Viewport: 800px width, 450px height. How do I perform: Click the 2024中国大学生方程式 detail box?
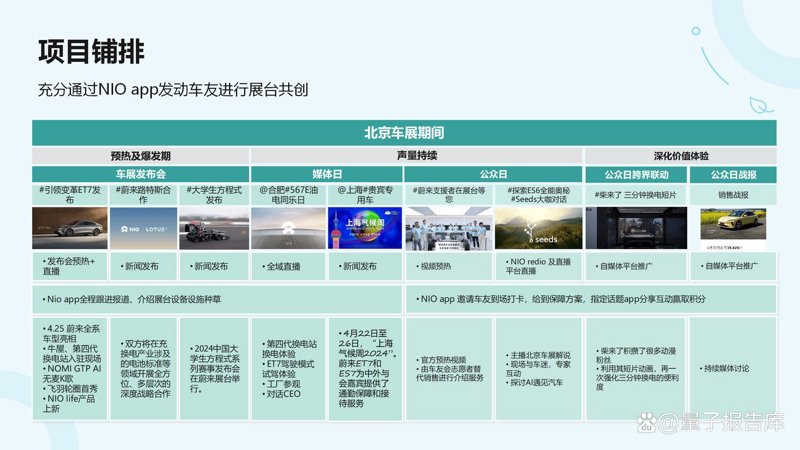214,368
